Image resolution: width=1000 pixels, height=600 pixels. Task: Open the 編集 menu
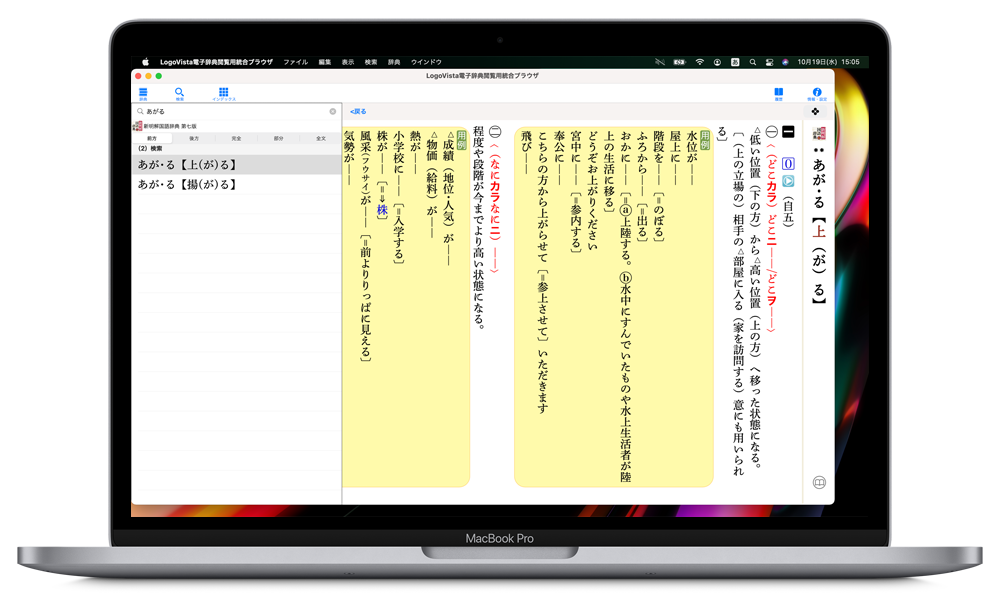coord(325,62)
